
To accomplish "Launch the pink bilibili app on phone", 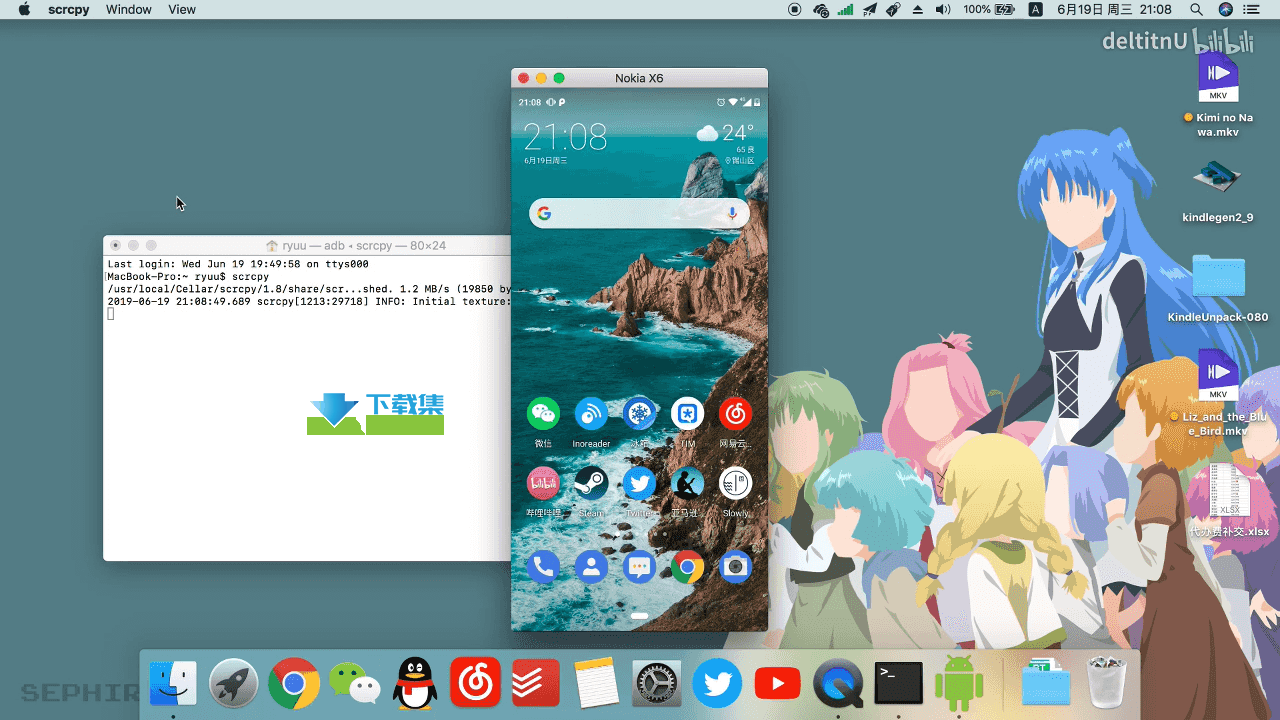I will point(543,483).
